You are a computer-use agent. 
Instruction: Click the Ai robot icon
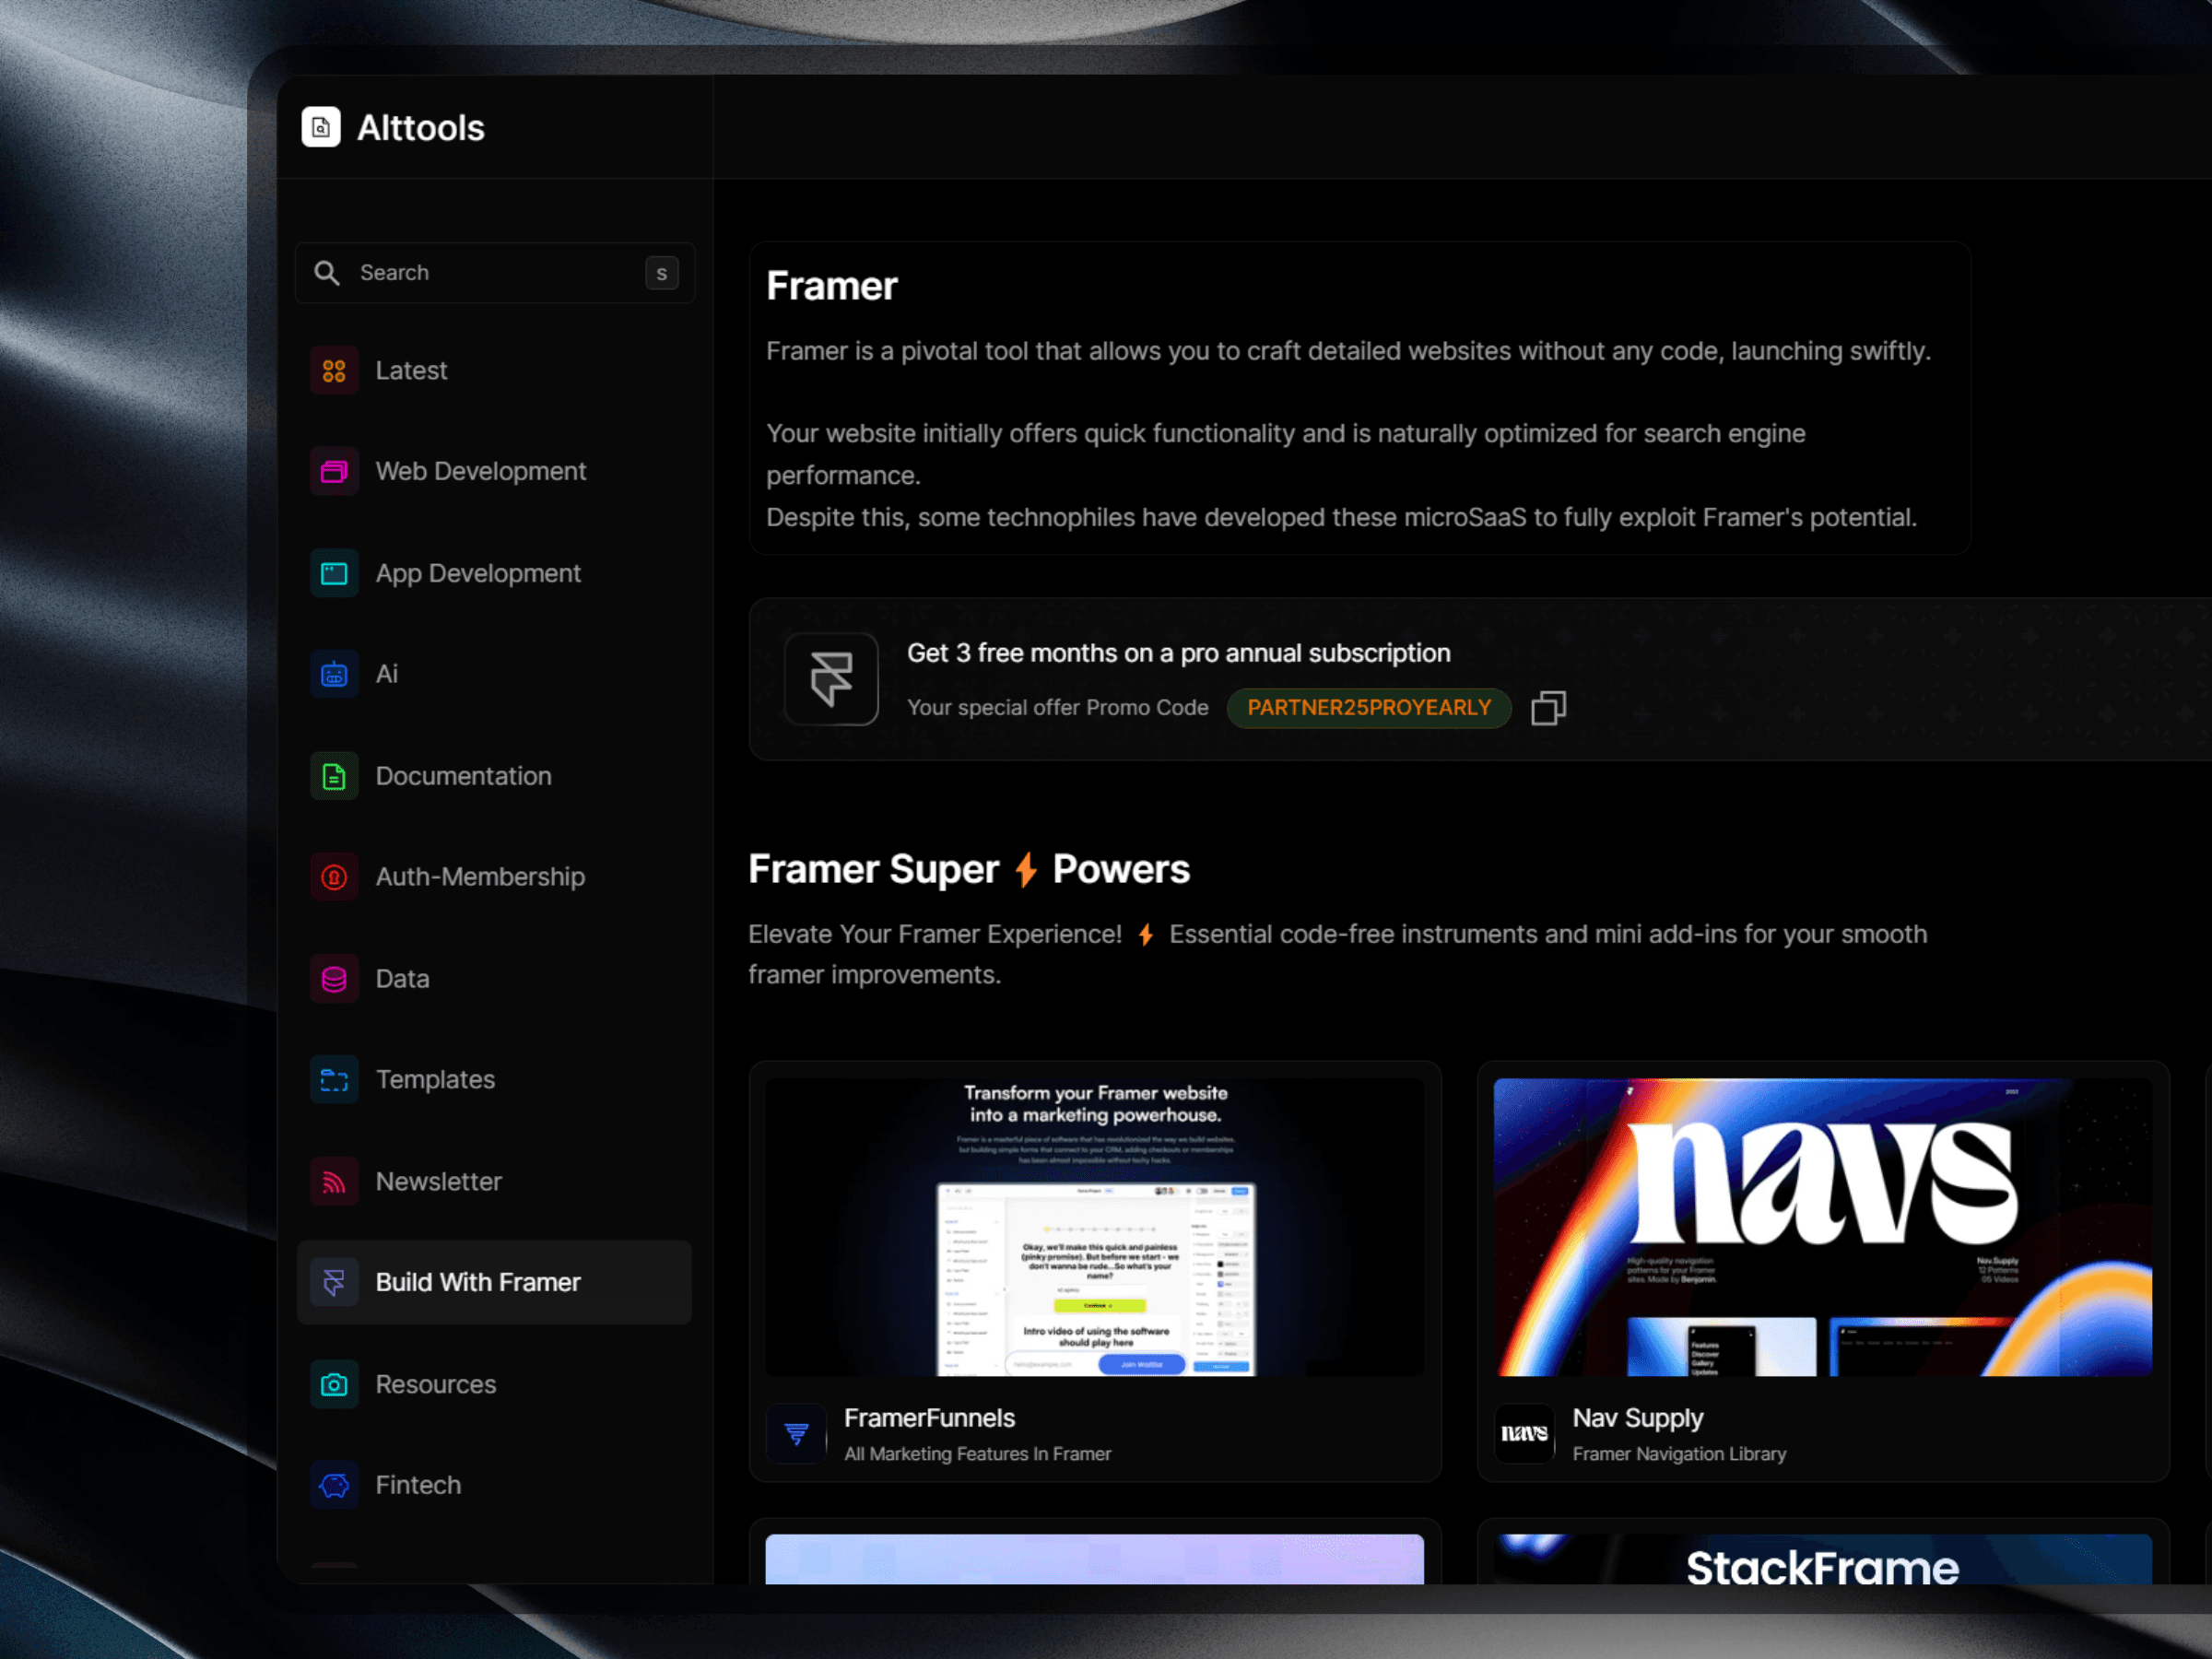point(334,674)
